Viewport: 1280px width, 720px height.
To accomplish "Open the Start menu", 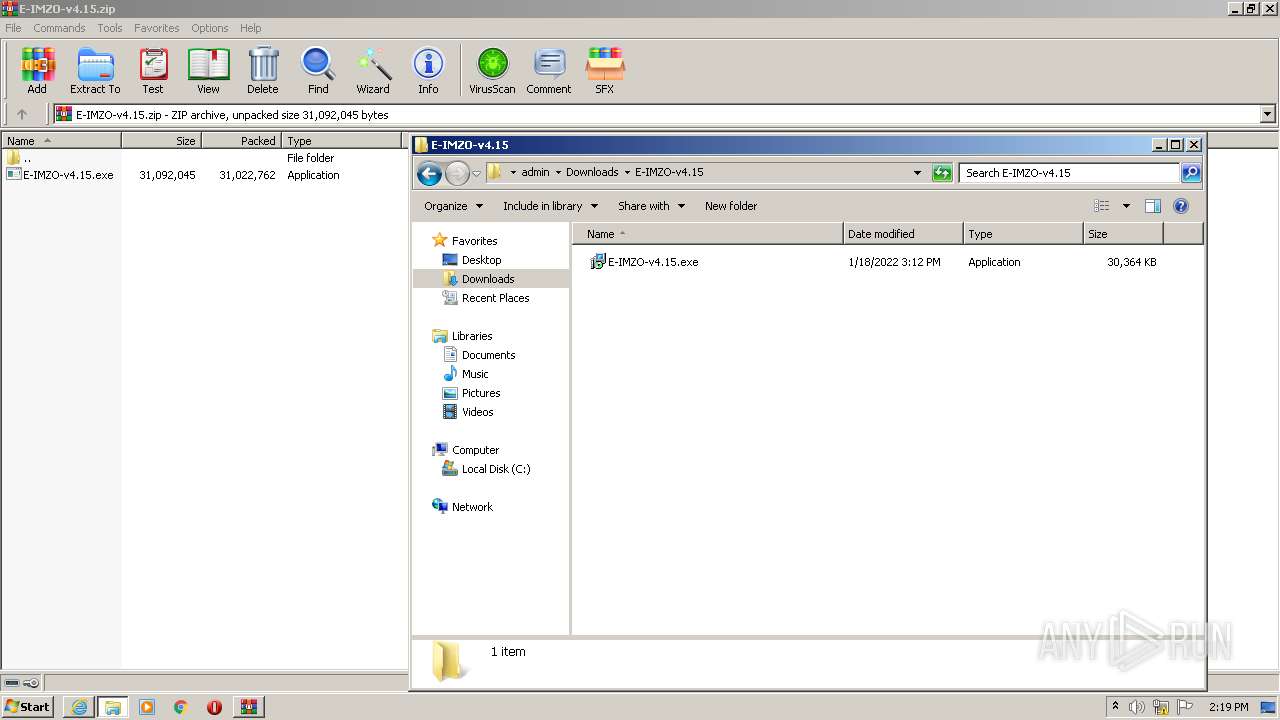I will click(27, 707).
